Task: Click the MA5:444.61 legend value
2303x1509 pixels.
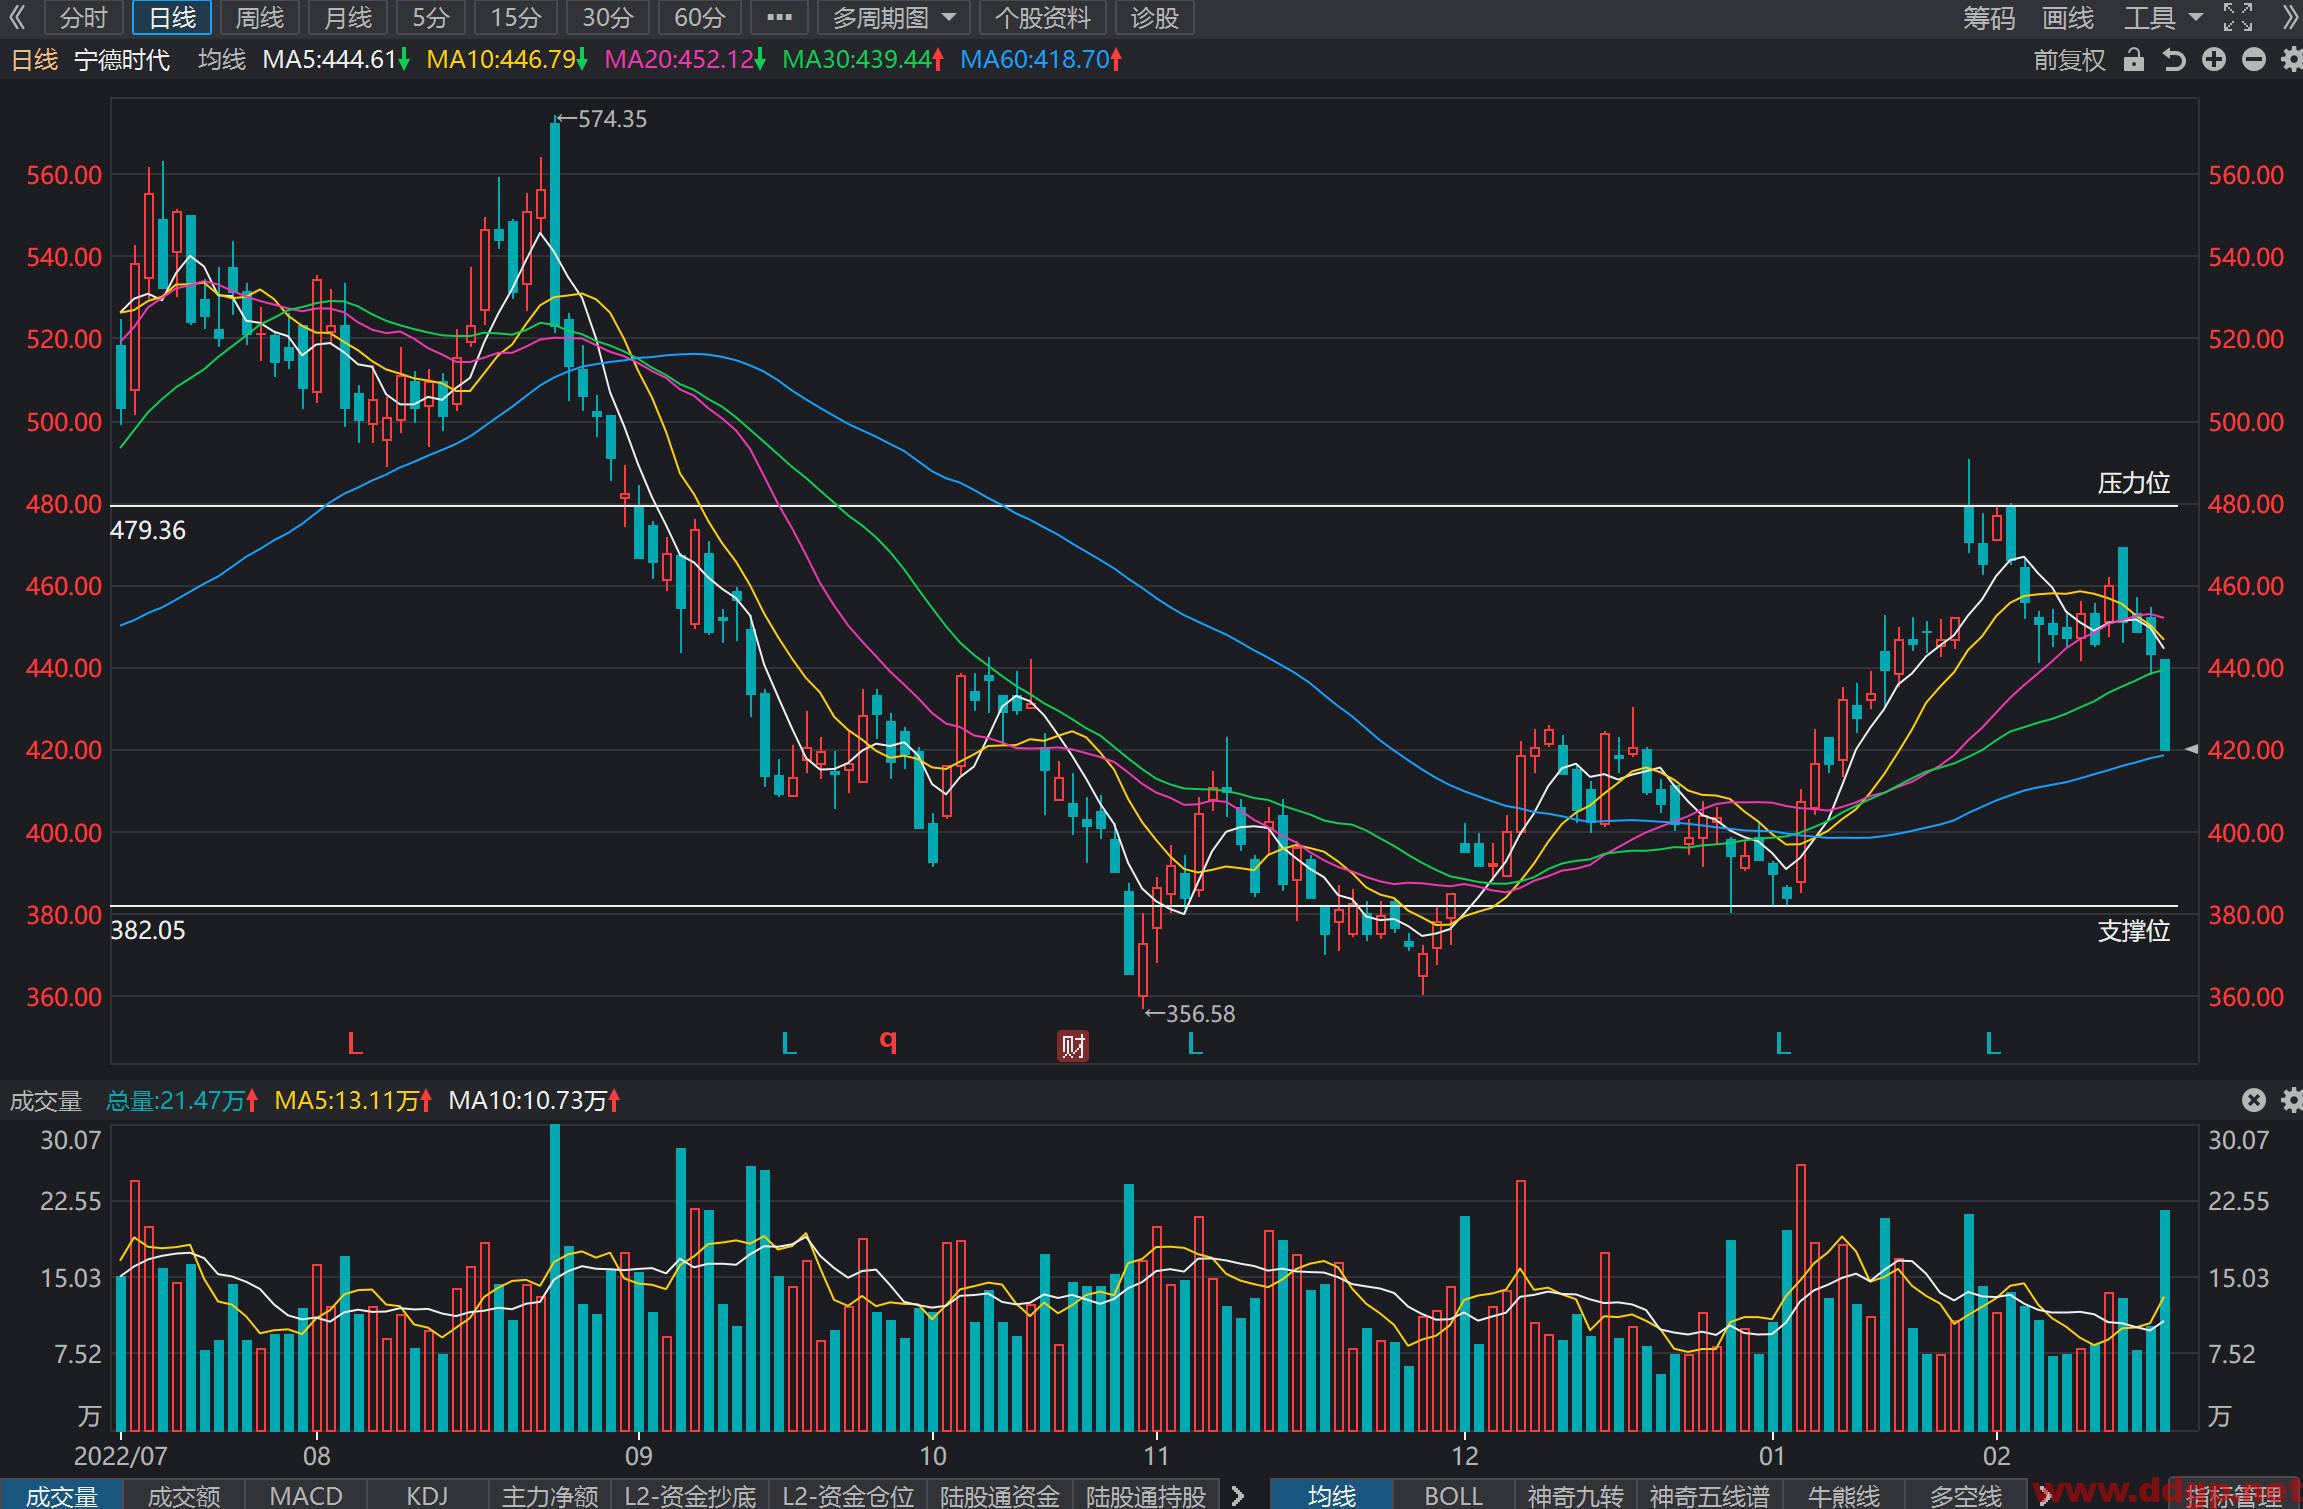Action: tap(336, 60)
